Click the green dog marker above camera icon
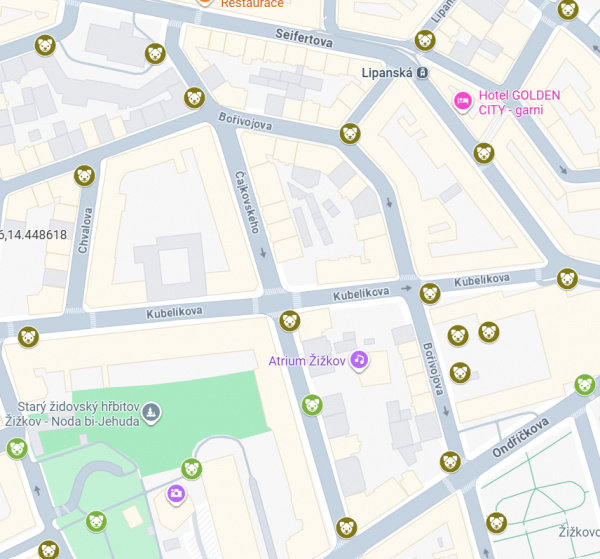Image resolution: width=600 pixels, height=559 pixels. pyautogui.click(x=192, y=468)
